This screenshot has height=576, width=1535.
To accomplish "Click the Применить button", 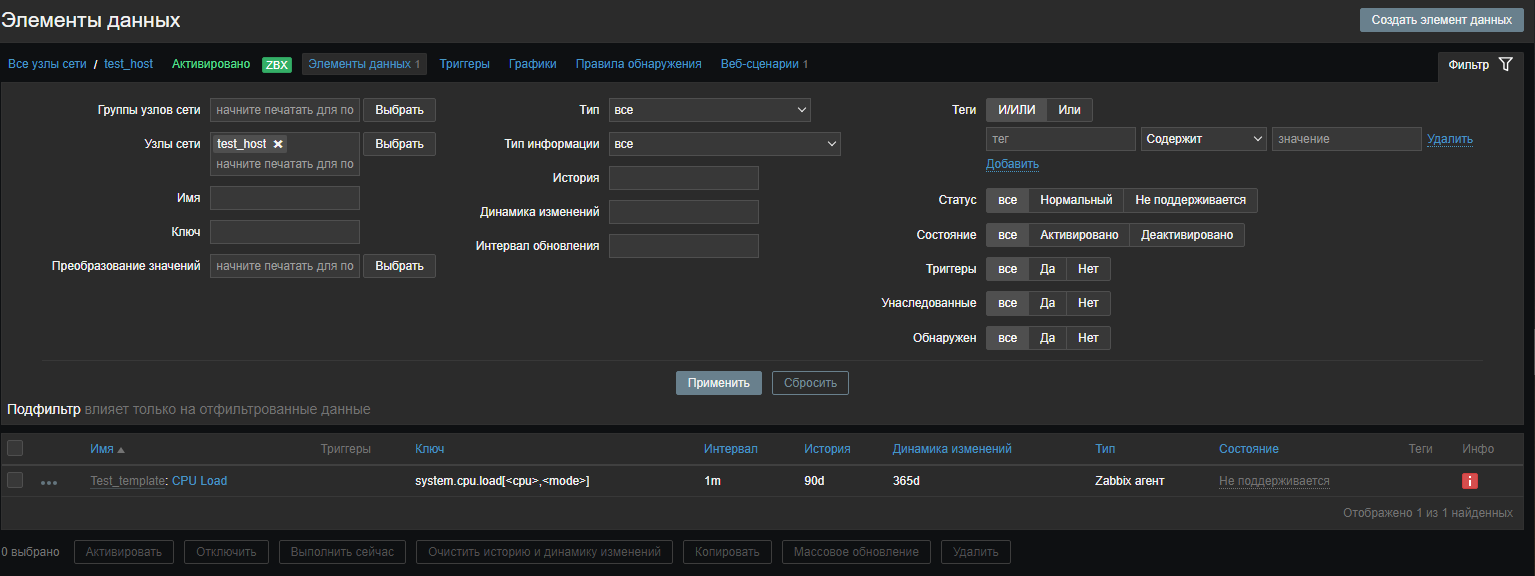I will (718, 383).
